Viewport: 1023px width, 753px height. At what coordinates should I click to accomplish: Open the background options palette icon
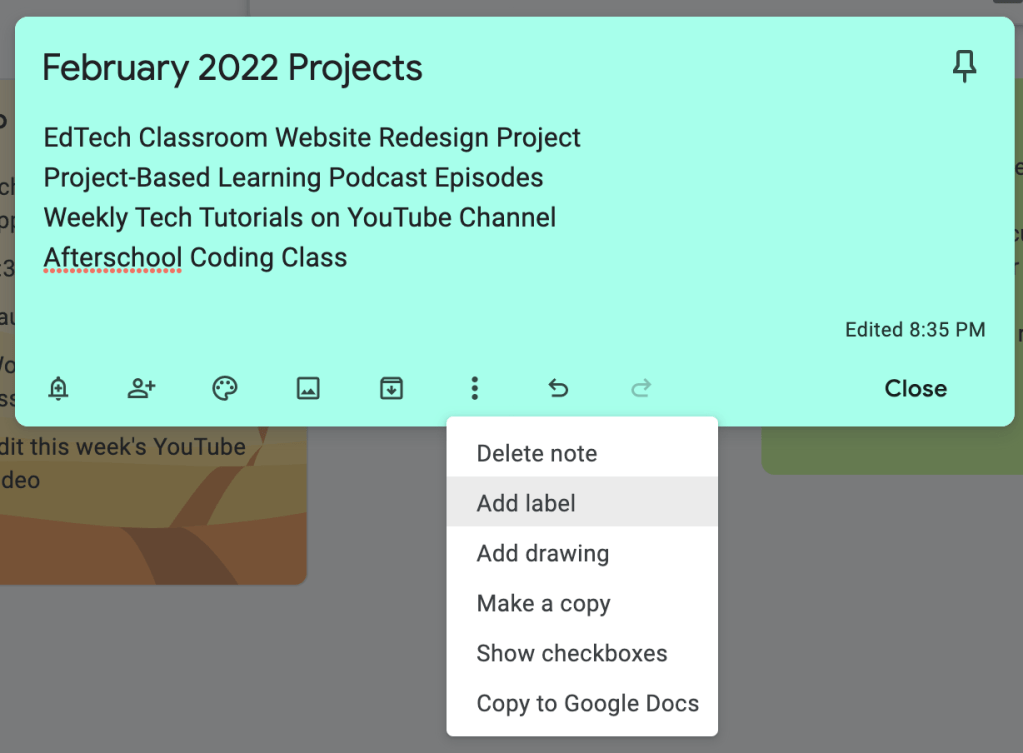click(225, 389)
